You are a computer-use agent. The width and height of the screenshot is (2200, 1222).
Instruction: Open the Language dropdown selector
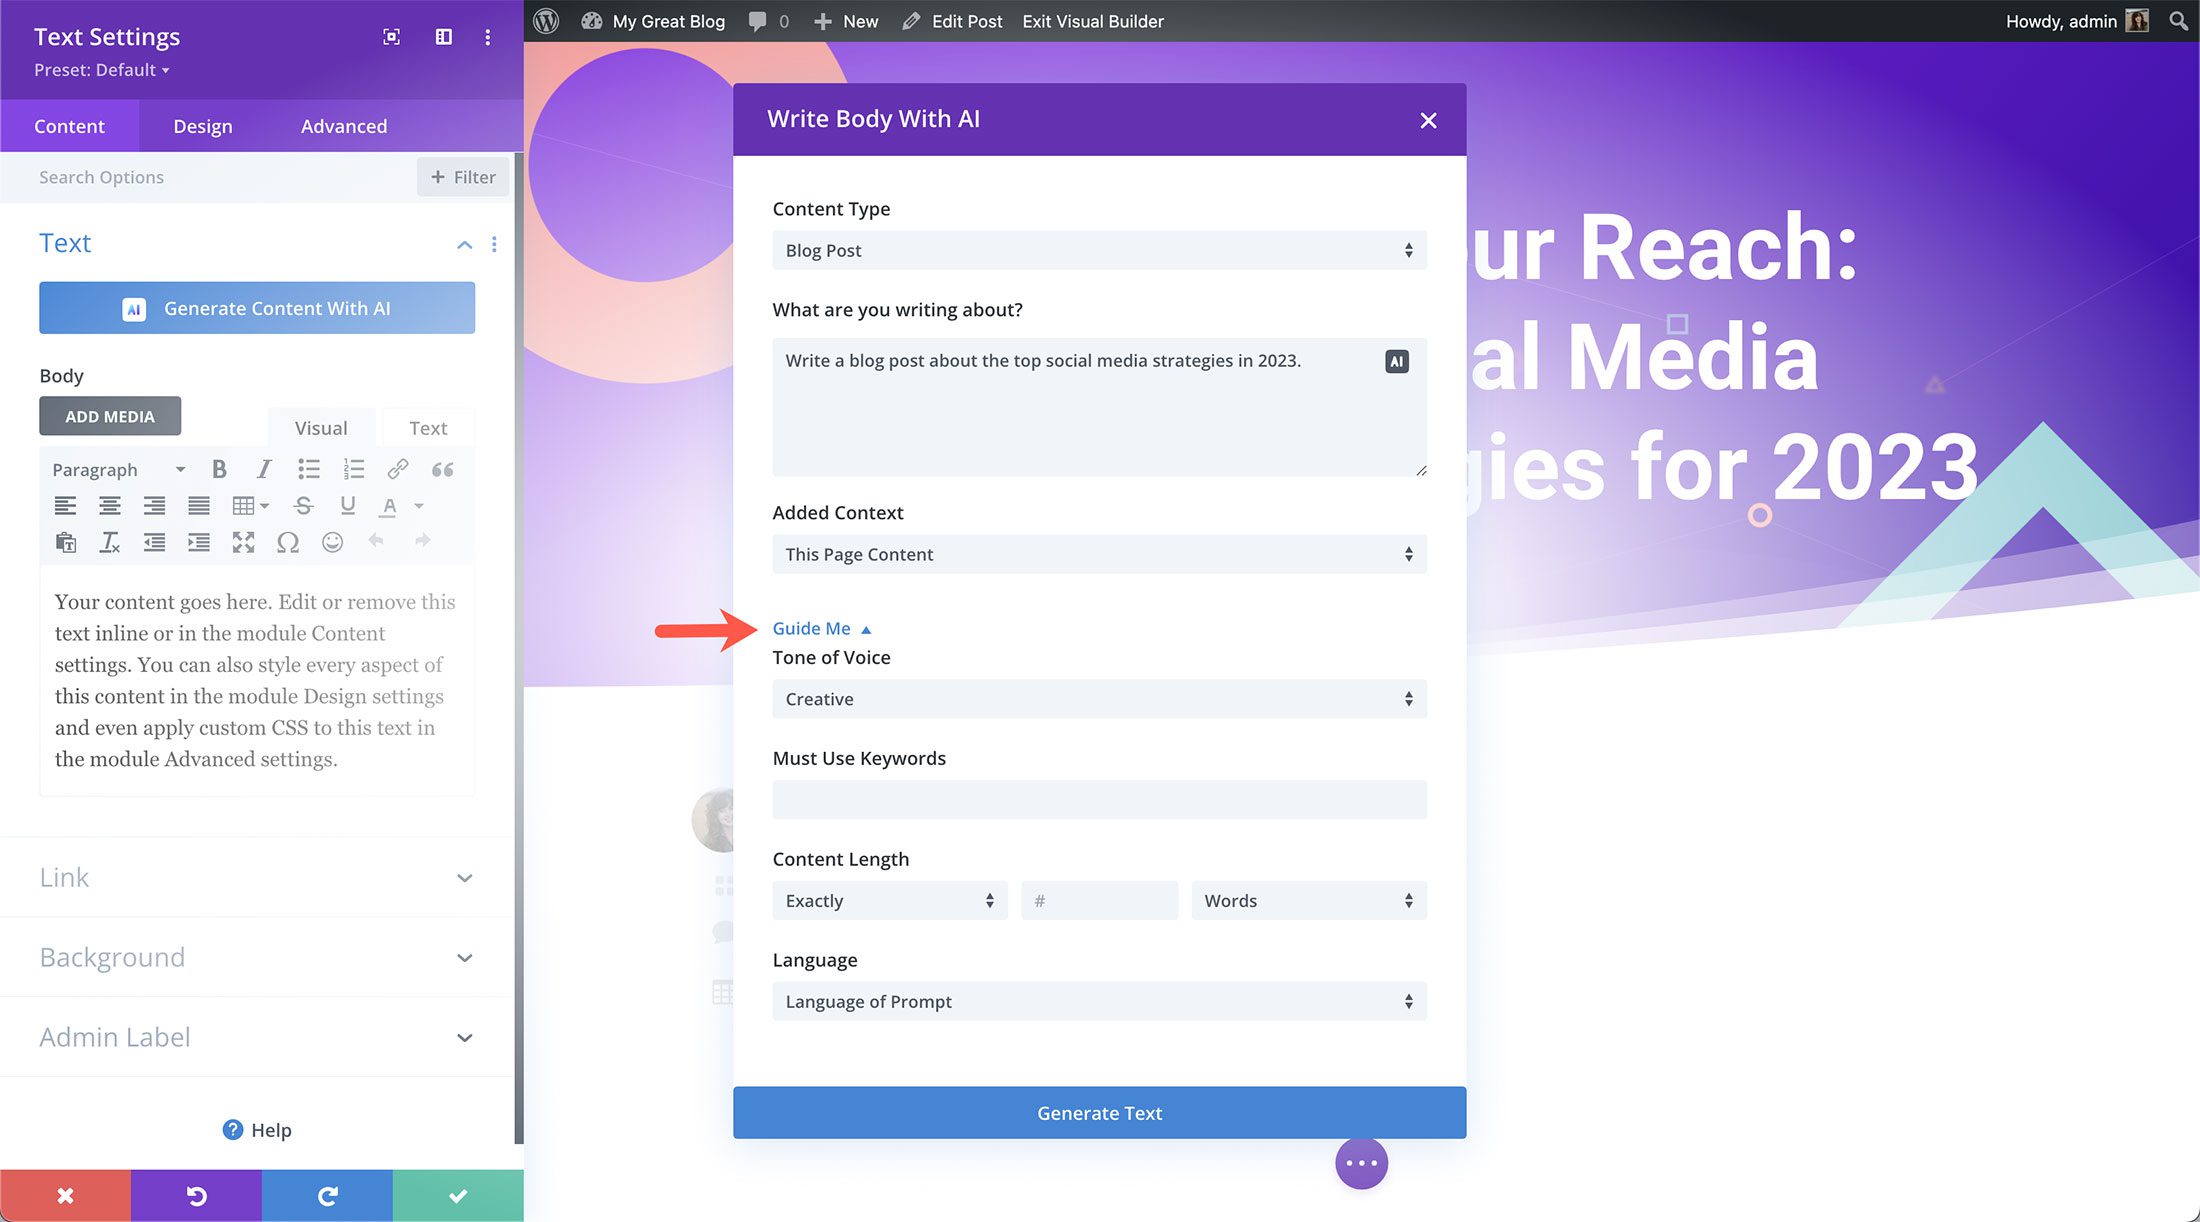coord(1097,1001)
